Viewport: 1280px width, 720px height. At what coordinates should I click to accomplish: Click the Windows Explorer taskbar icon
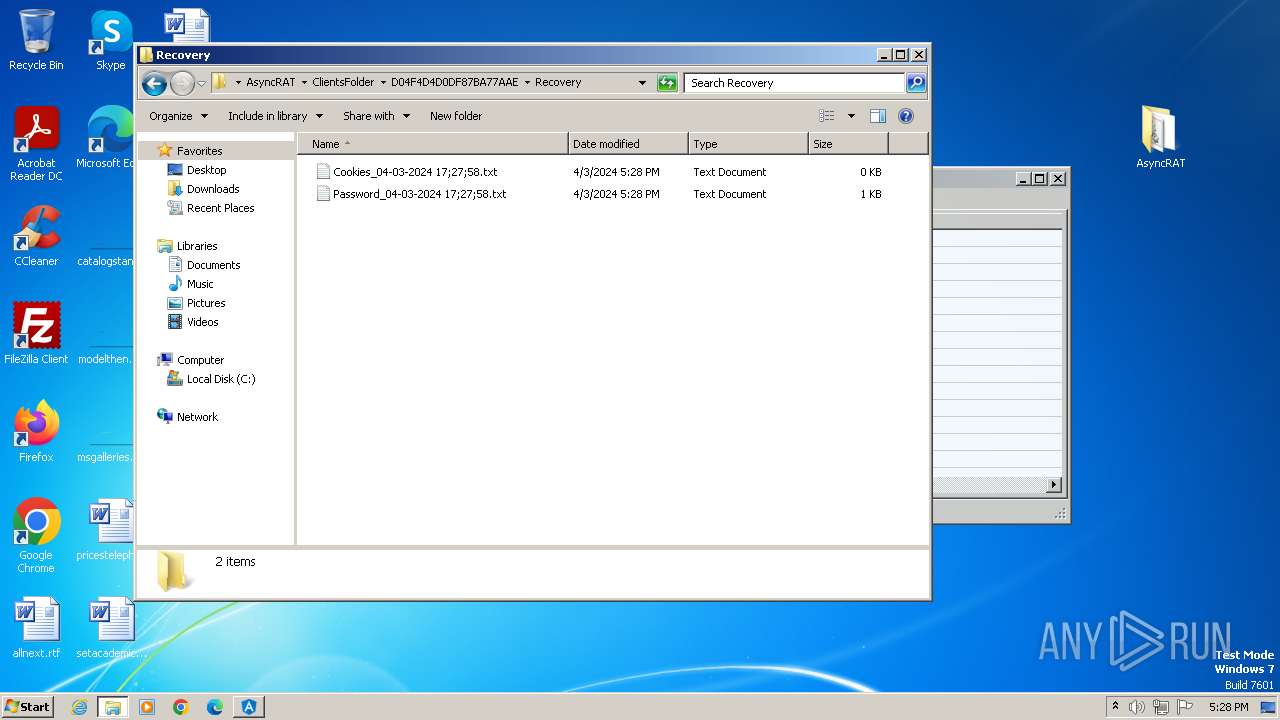tap(113, 707)
